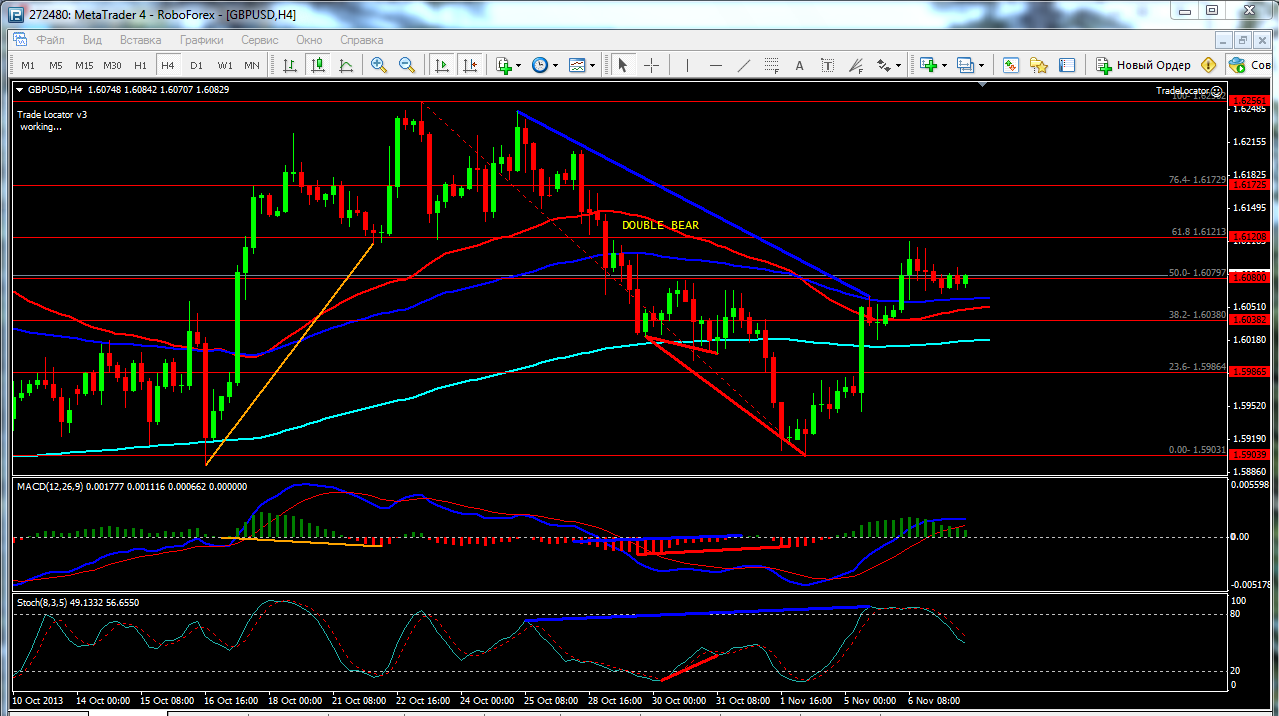Open the Окно menu

point(309,40)
